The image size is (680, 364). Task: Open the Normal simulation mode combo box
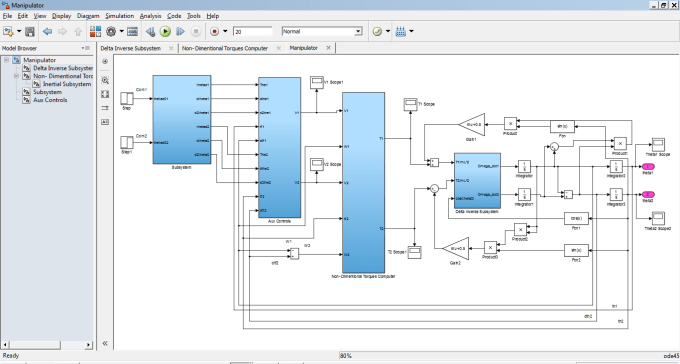[322, 31]
